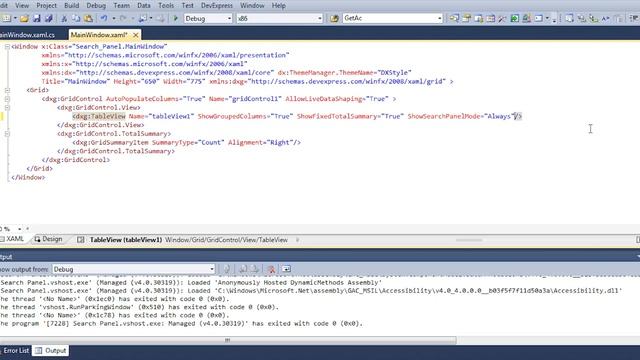Start debugging with green play arrow
The height and width of the screenshot is (360, 640).
pyautogui.click(x=176, y=18)
